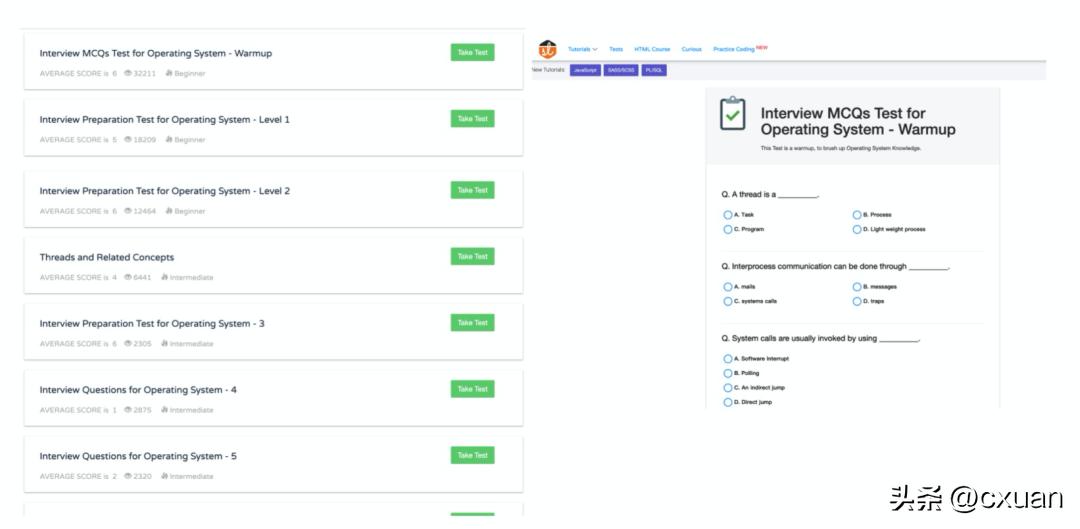Open the JavaScript new tutorial tag
Viewport: 1080px width, 529px height.
[585, 71]
